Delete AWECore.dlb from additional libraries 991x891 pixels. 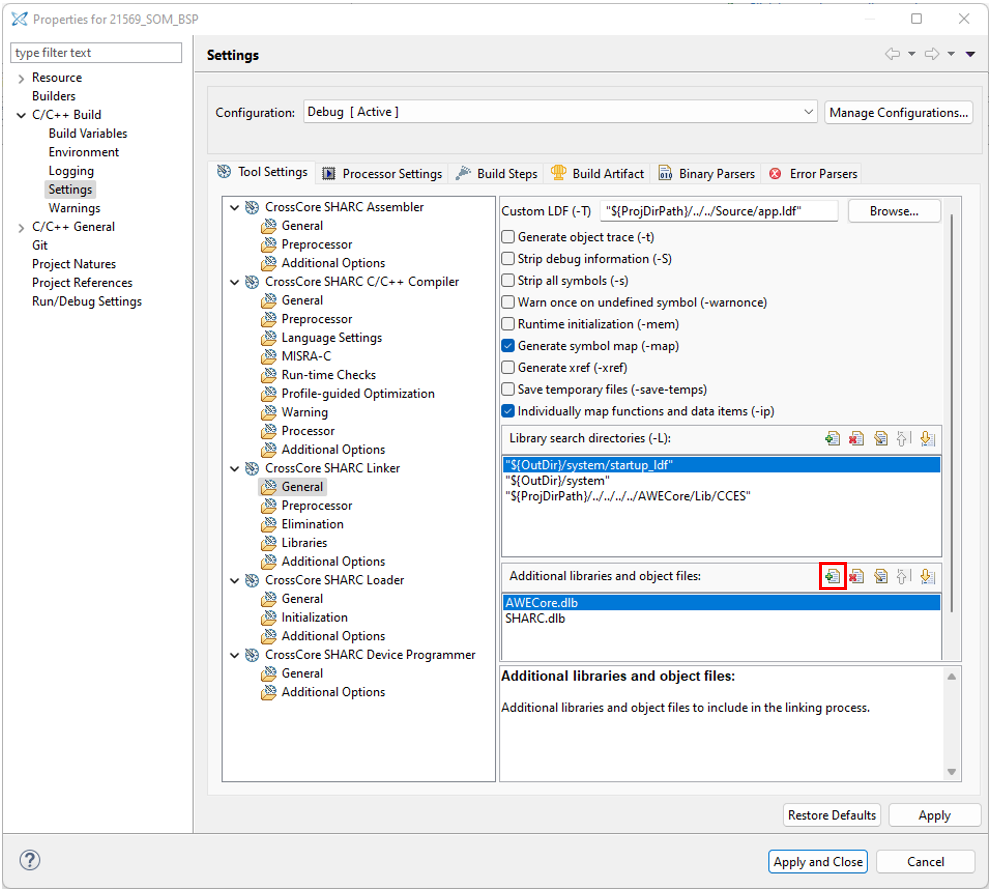855,576
